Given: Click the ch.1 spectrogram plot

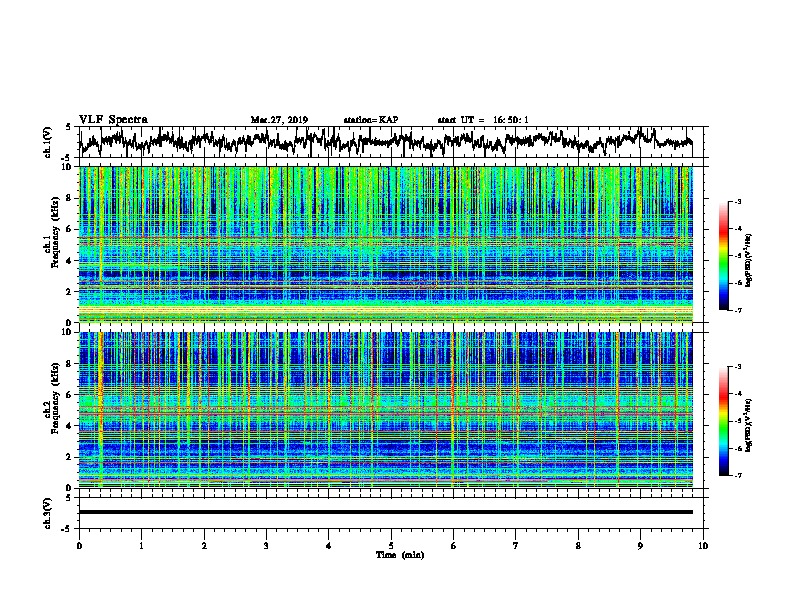Looking at the screenshot, I should [x=386, y=244].
